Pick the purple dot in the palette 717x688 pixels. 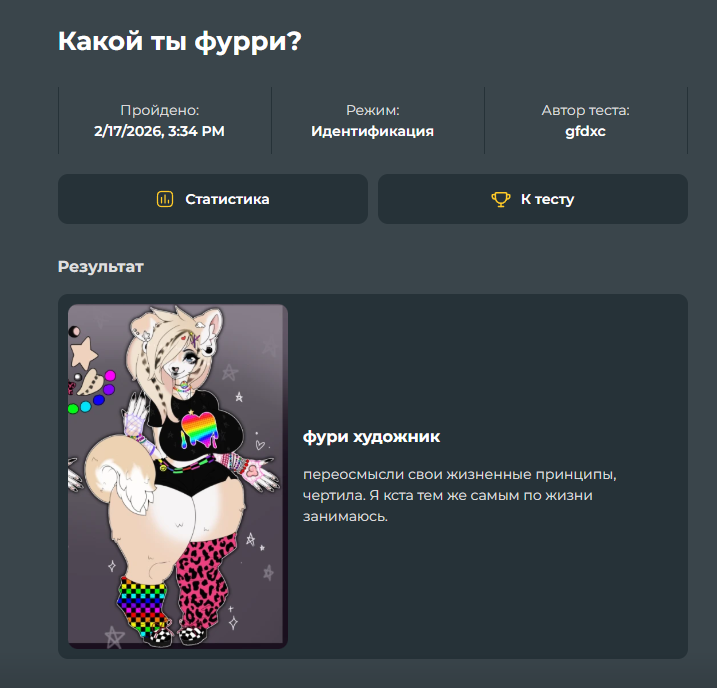(108, 389)
